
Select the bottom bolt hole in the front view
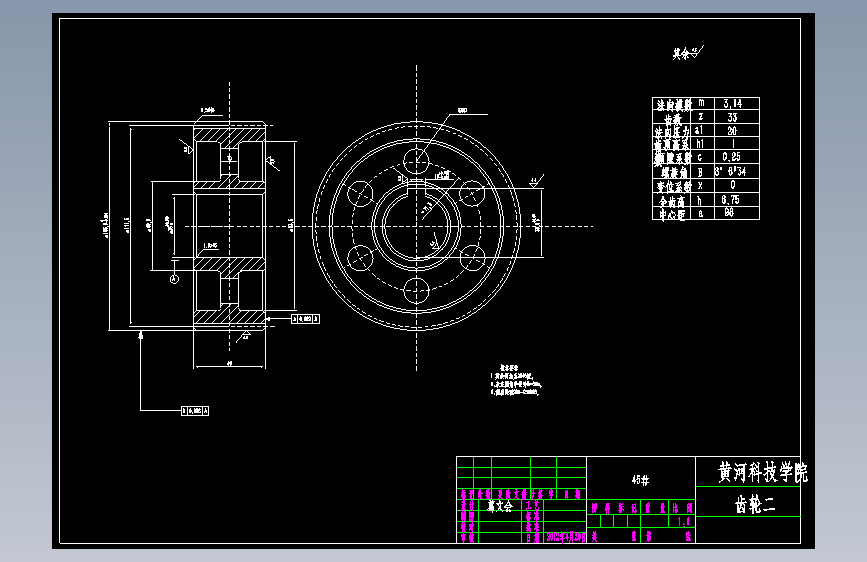(x=416, y=290)
